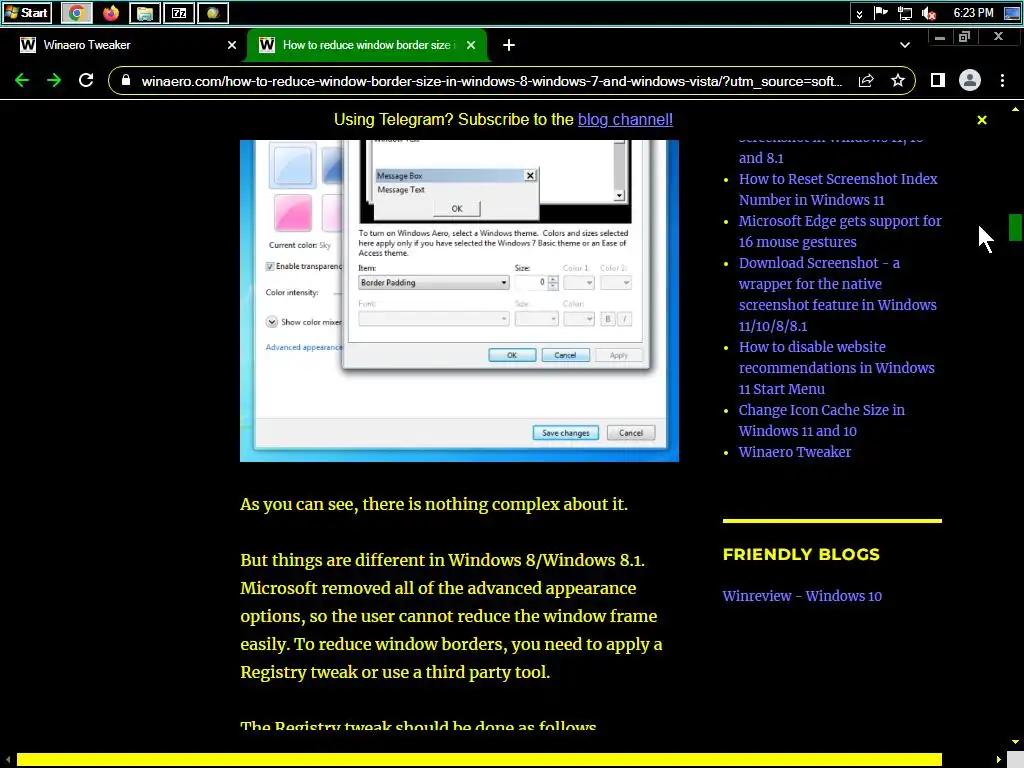Open the Chrome profile menu
Image resolution: width=1024 pixels, height=768 pixels.
click(x=970, y=80)
